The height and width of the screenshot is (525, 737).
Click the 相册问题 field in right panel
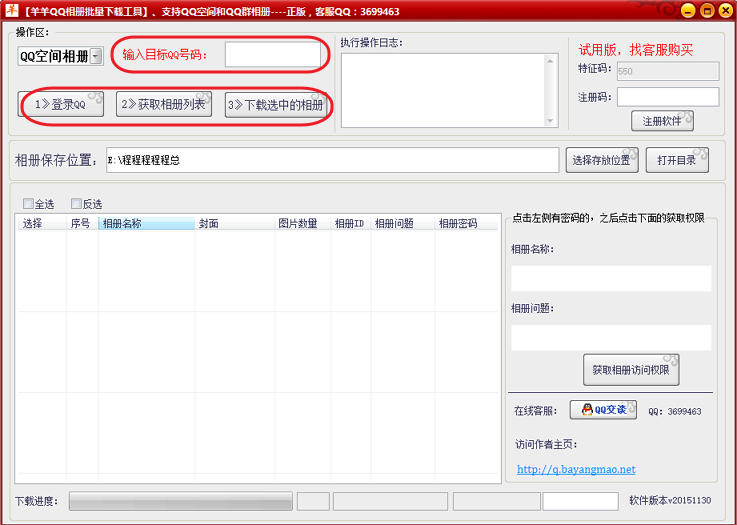pos(611,337)
